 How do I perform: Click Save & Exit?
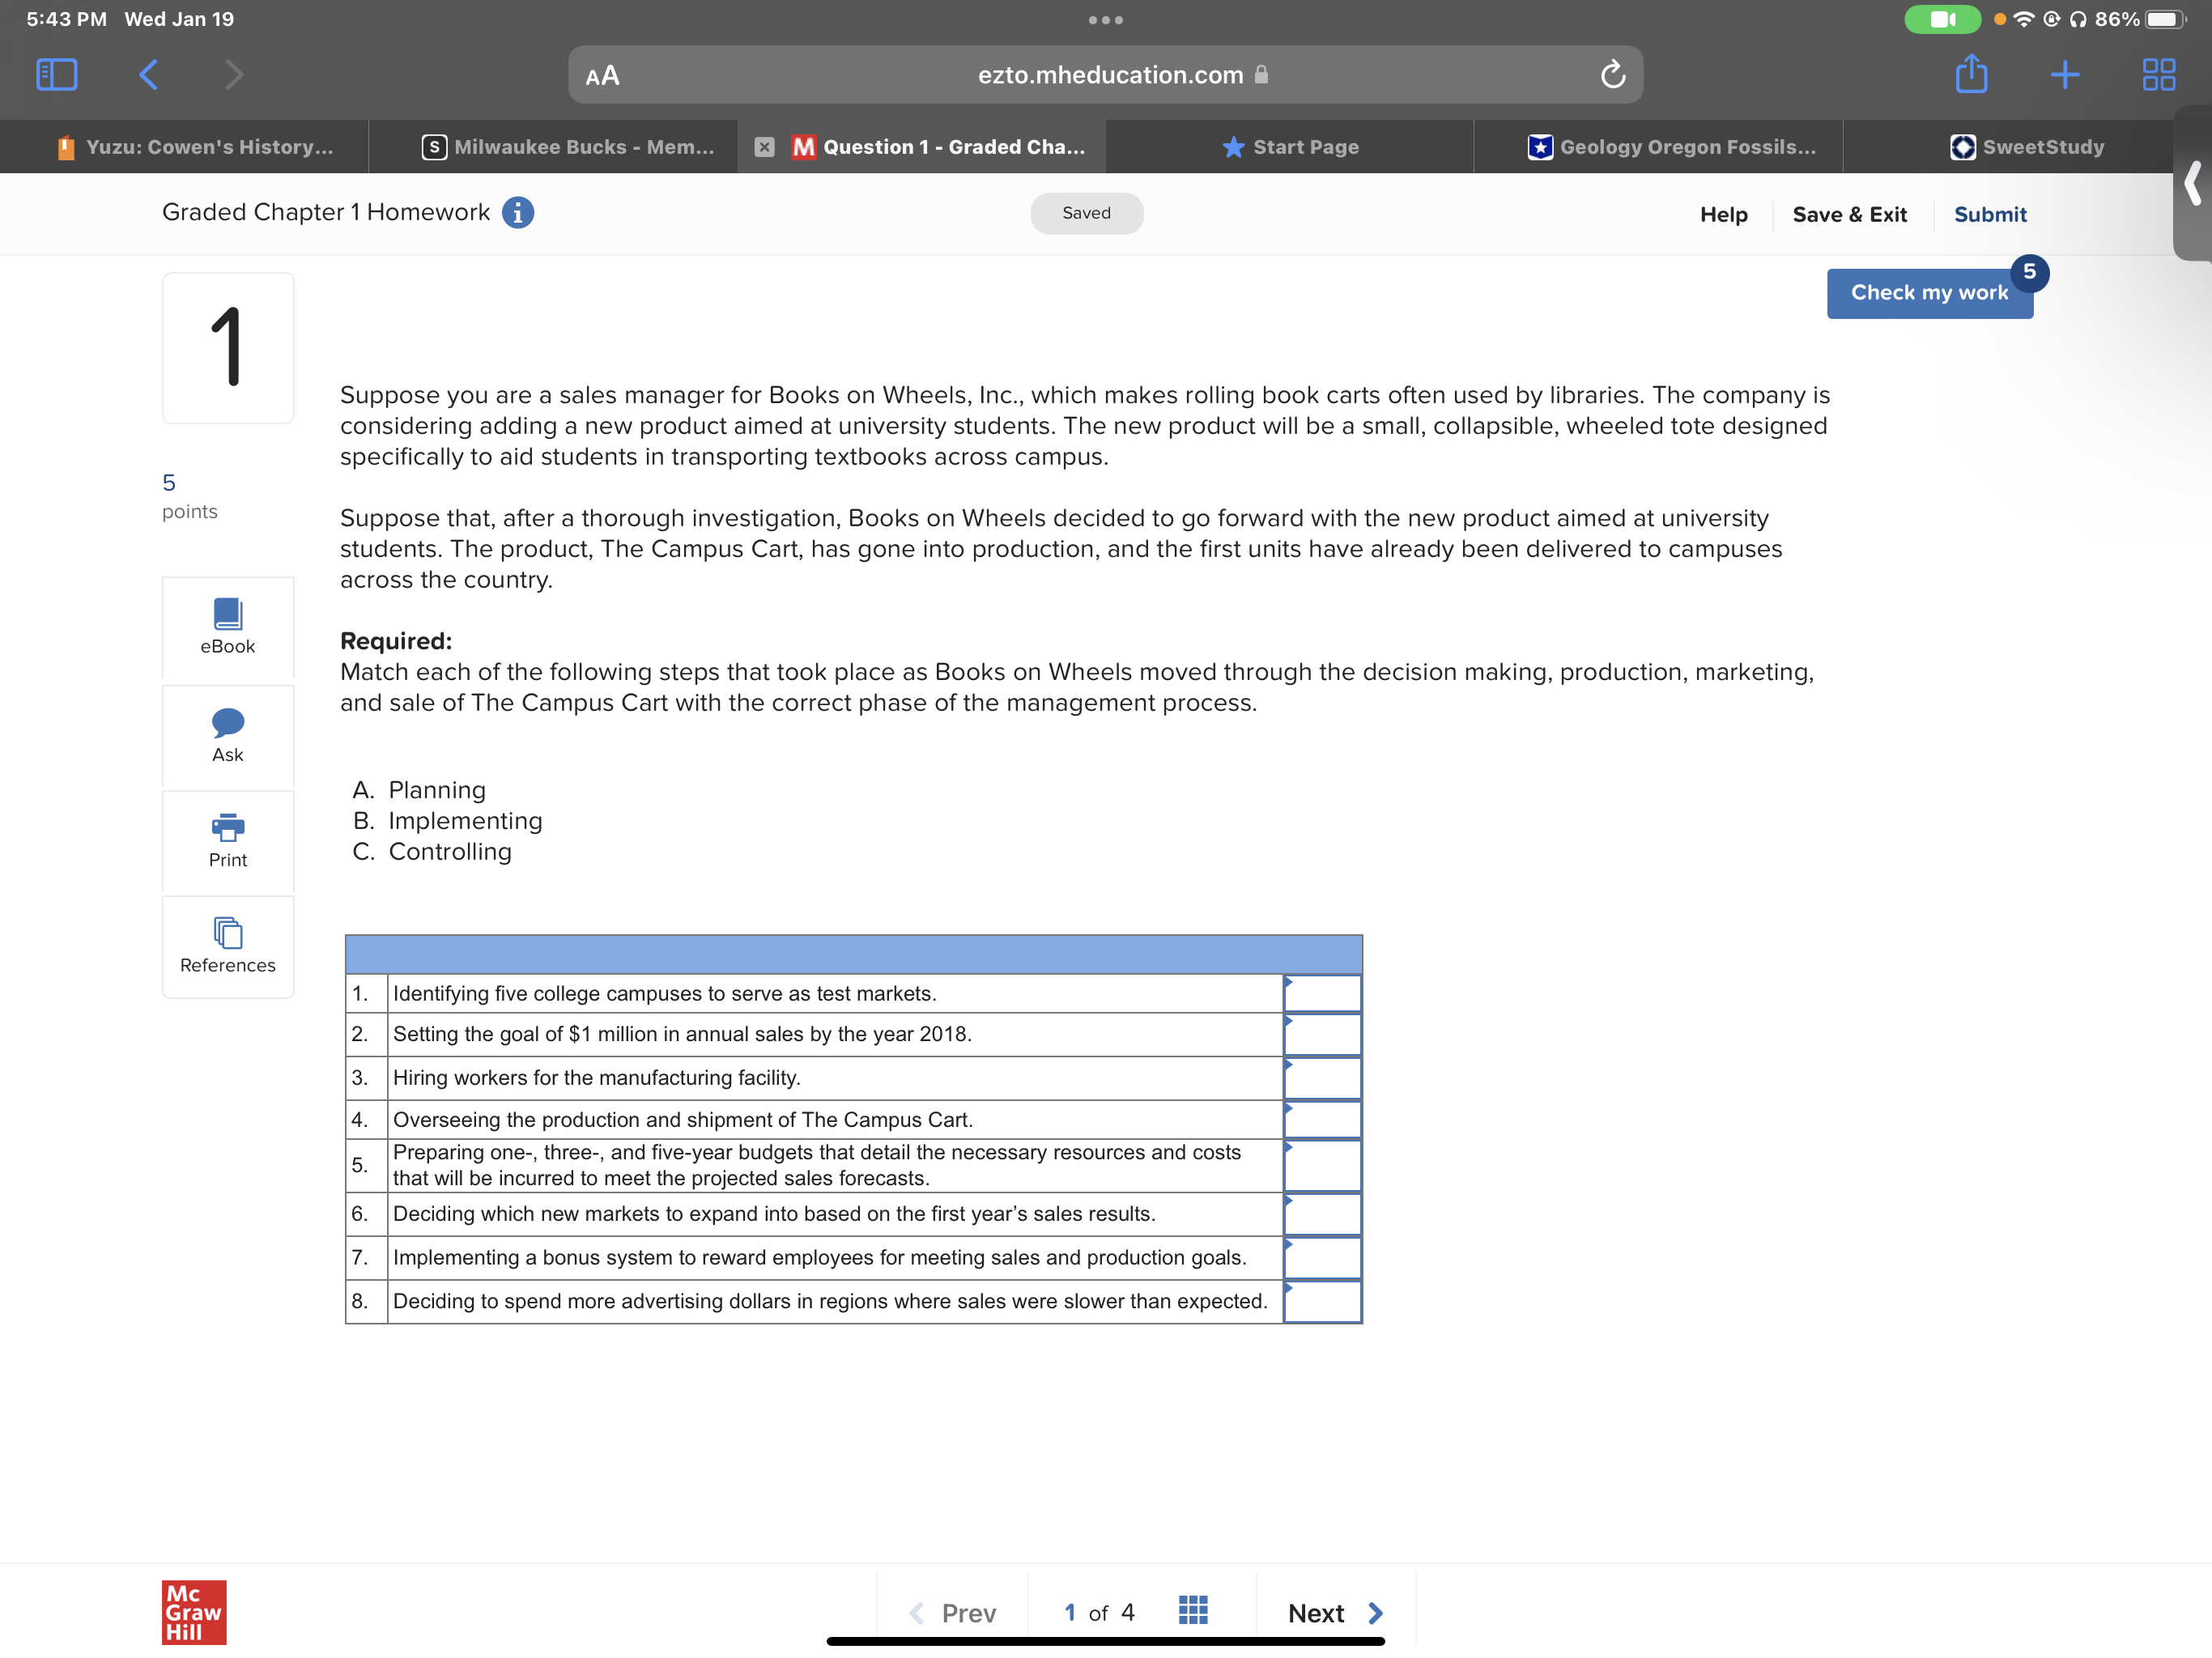pos(1849,215)
